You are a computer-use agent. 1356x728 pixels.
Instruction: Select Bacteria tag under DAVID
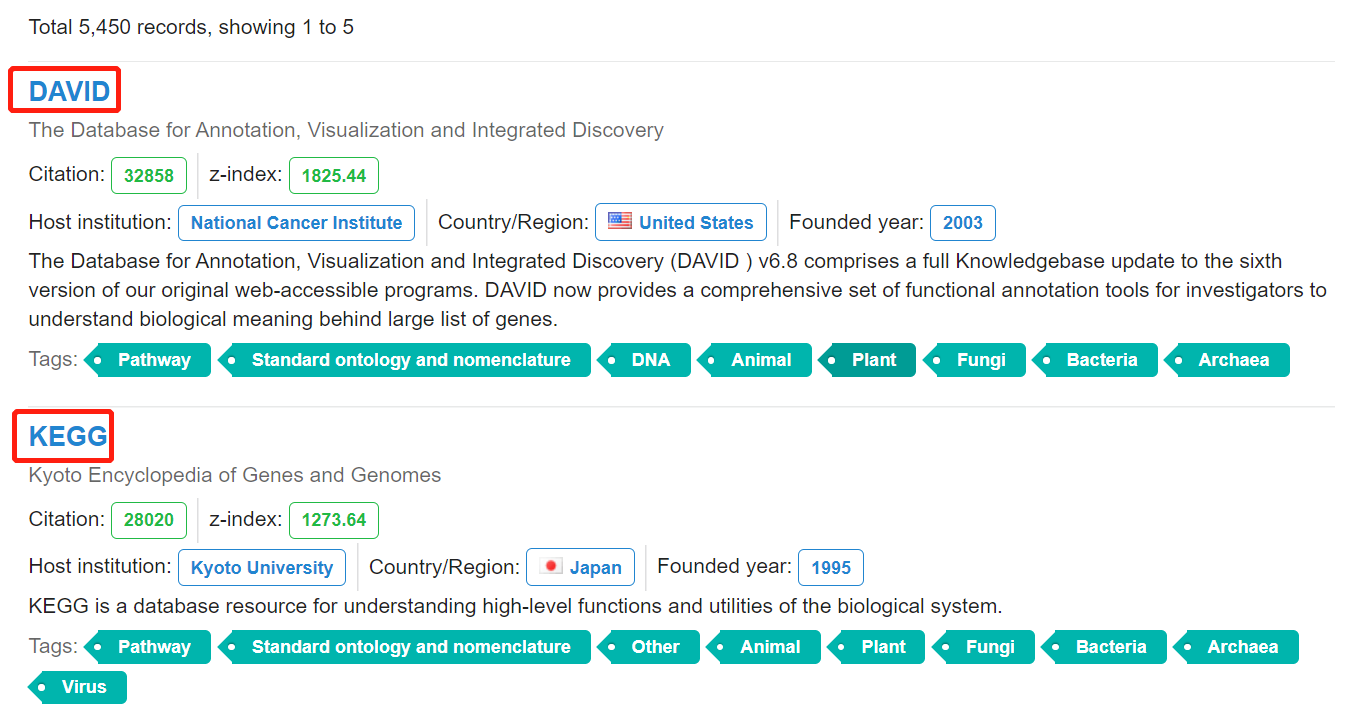coord(1095,360)
